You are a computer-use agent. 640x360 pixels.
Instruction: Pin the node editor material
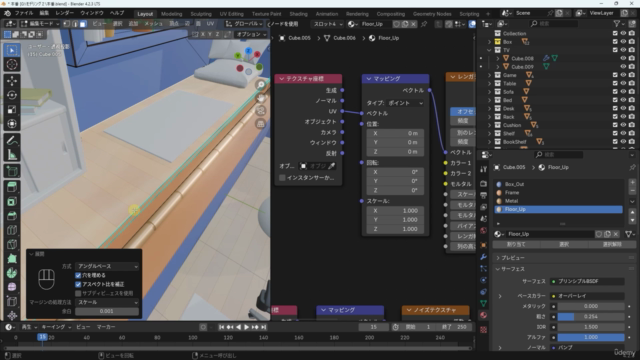[424, 24]
